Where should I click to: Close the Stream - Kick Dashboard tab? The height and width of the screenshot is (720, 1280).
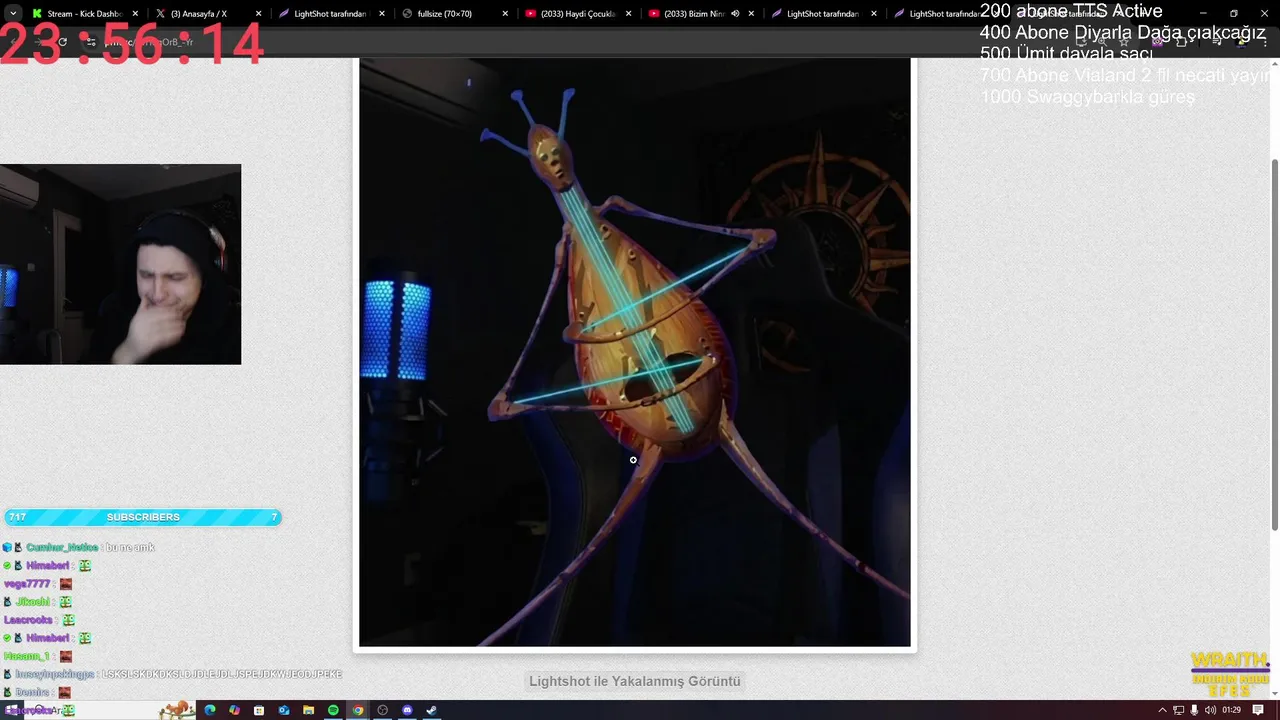pos(136,14)
